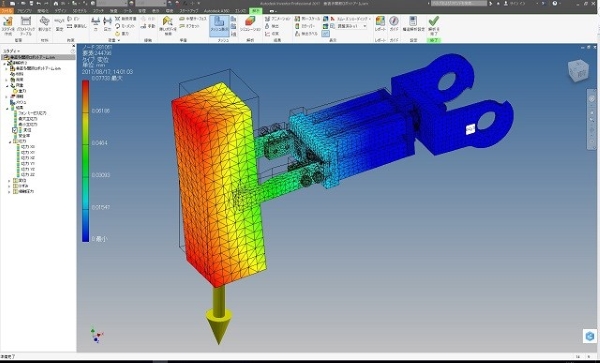Viewport: 600px width, 363px height.
Task: Click the Create Study icon in the ribbon
Action: point(8,25)
